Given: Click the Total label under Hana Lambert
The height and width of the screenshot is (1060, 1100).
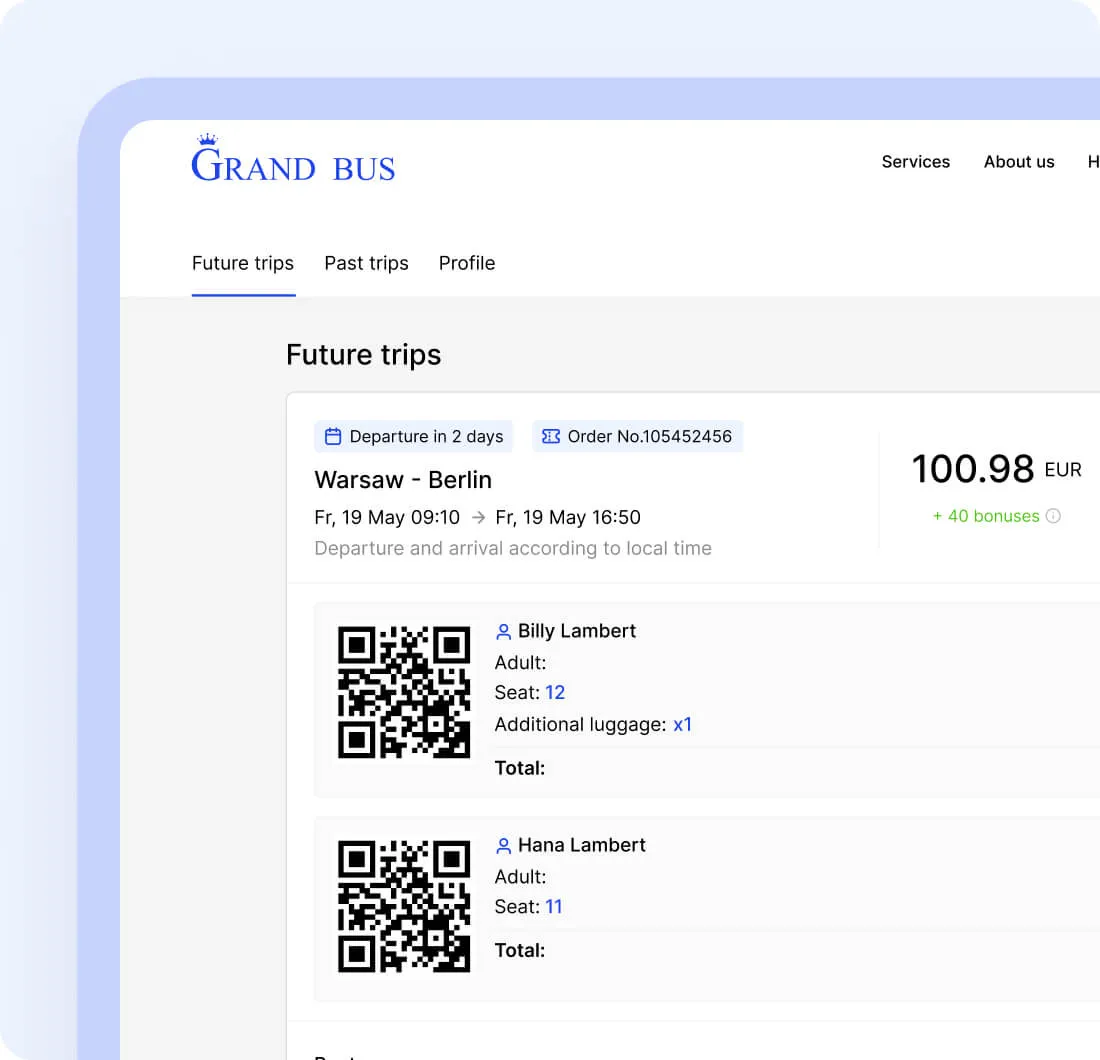Looking at the screenshot, I should coord(520,951).
